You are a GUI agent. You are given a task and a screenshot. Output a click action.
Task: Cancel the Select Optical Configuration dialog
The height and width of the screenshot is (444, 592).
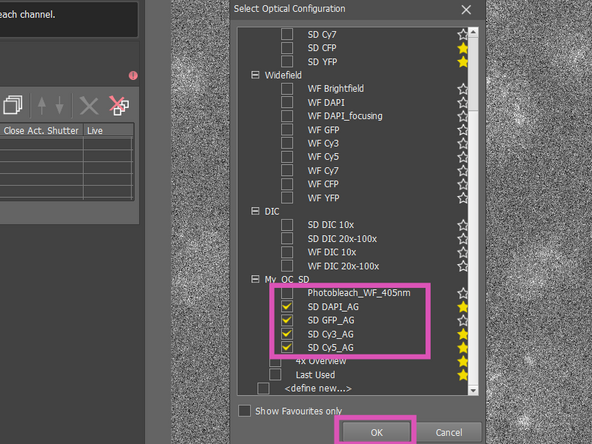(x=449, y=432)
